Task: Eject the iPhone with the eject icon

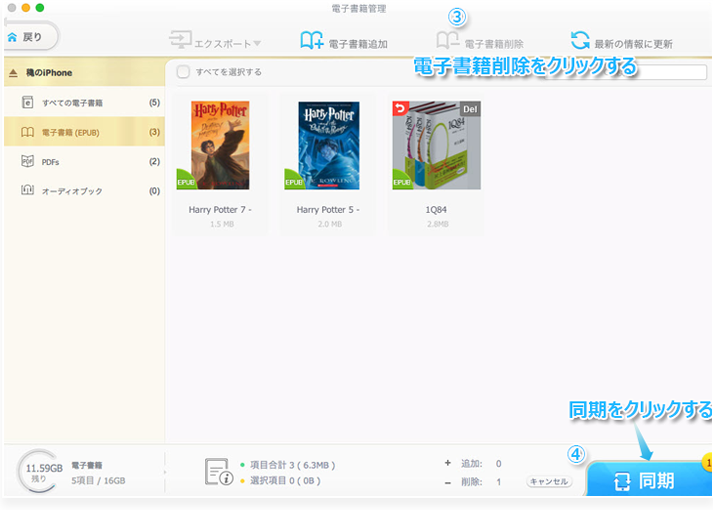Action: (13, 73)
